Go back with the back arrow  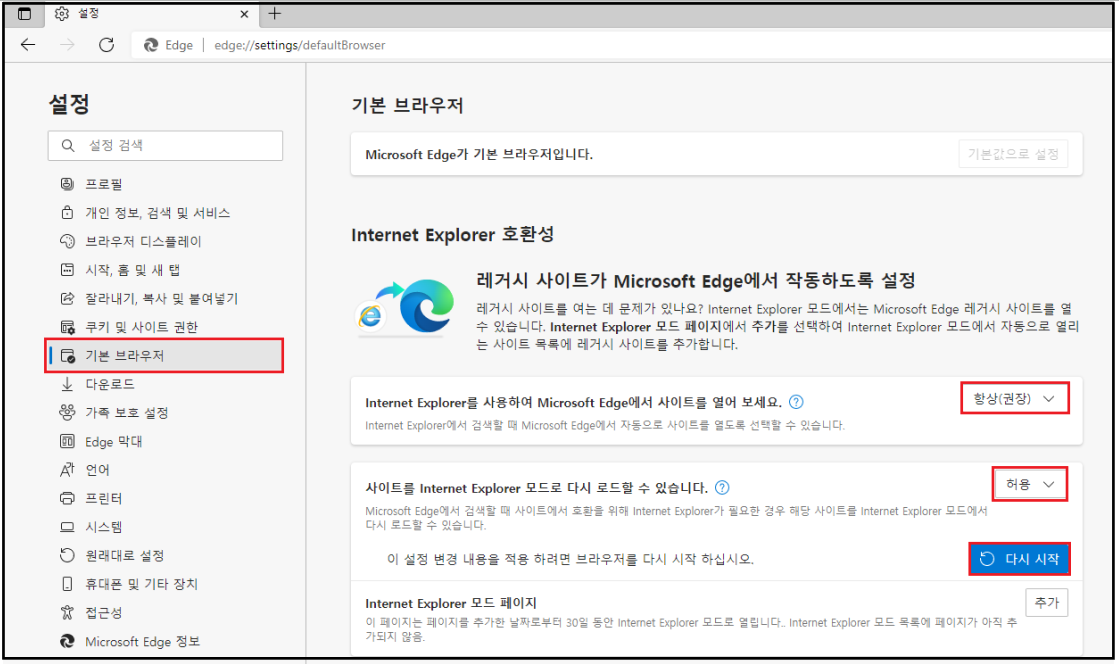[x=28, y=45]
